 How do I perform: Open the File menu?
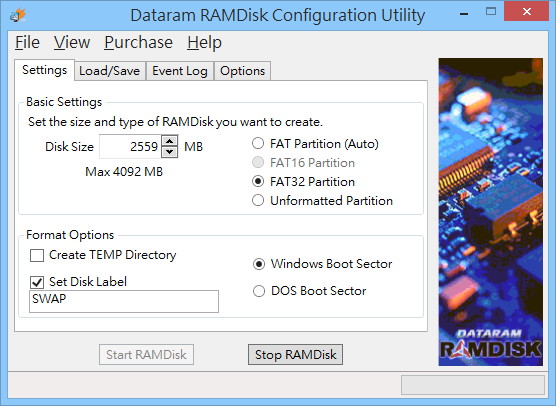click(x=27, y=43)
